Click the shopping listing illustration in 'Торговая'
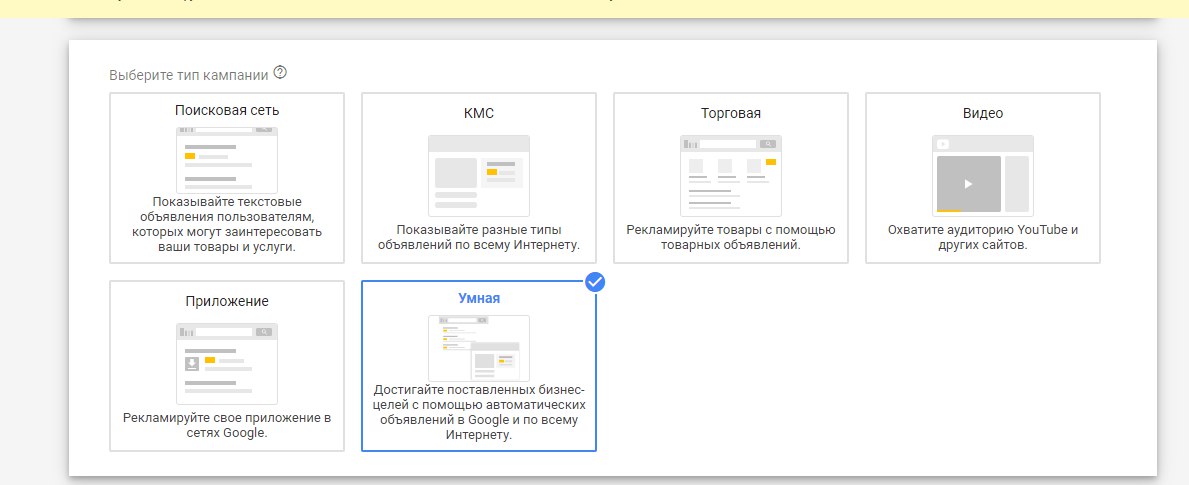Image resolution: width=1189 pixels, height=485 pixels. tap(730, 176)
